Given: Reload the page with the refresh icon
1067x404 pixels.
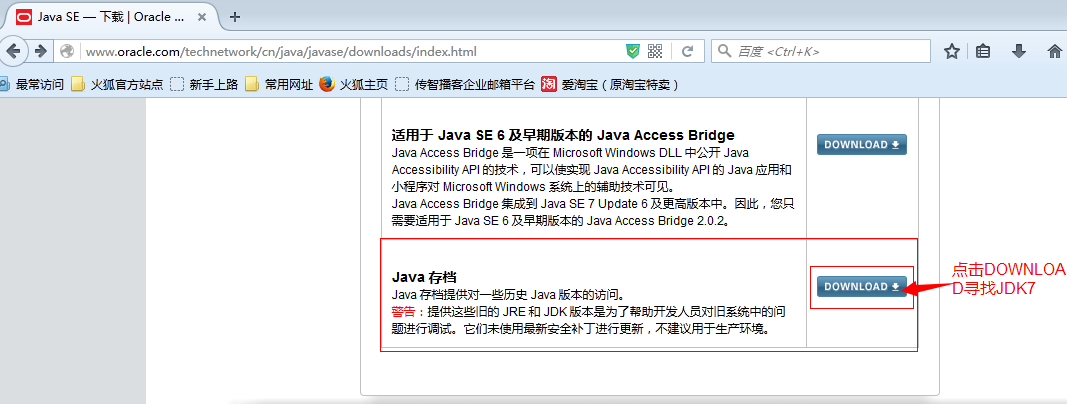Looking at the screenshot, I should click(687, 51).
